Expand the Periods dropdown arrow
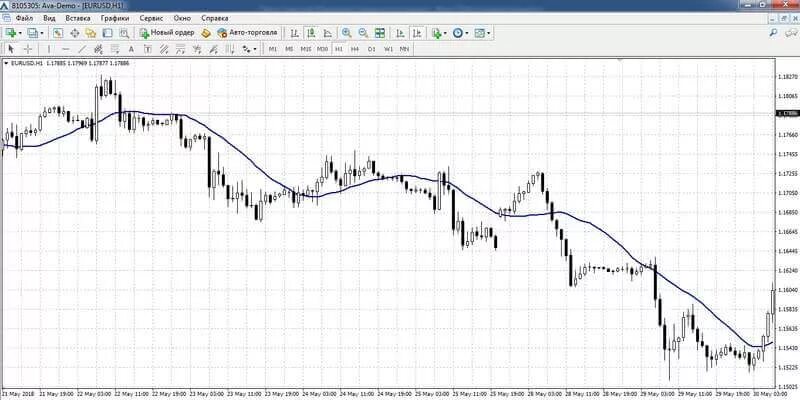This screenshot has width=800, height=400. pyautogui.click(x=467, y=33)
